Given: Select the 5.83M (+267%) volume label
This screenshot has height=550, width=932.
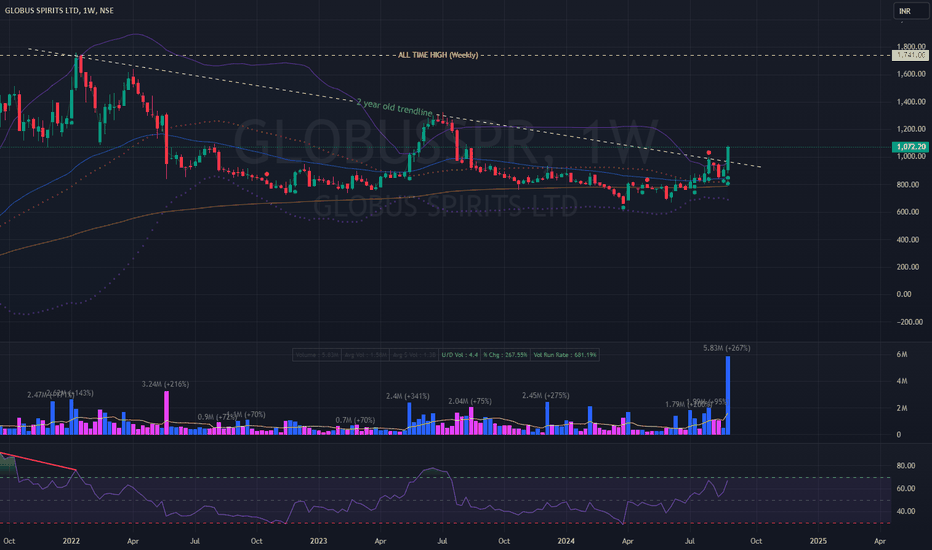Looking at the screenshot, I should [x=726, y=348].
